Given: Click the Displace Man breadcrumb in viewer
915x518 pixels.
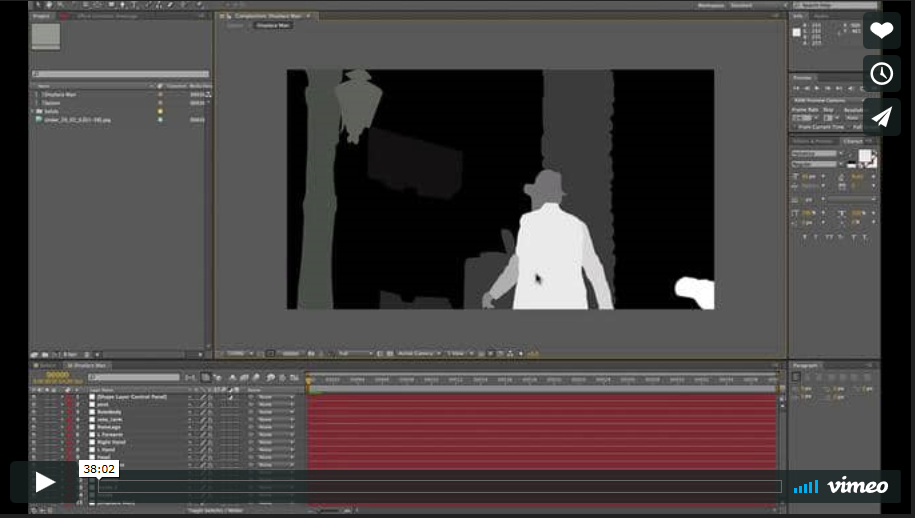Looking at the screenshot, I should coord(273,26).
